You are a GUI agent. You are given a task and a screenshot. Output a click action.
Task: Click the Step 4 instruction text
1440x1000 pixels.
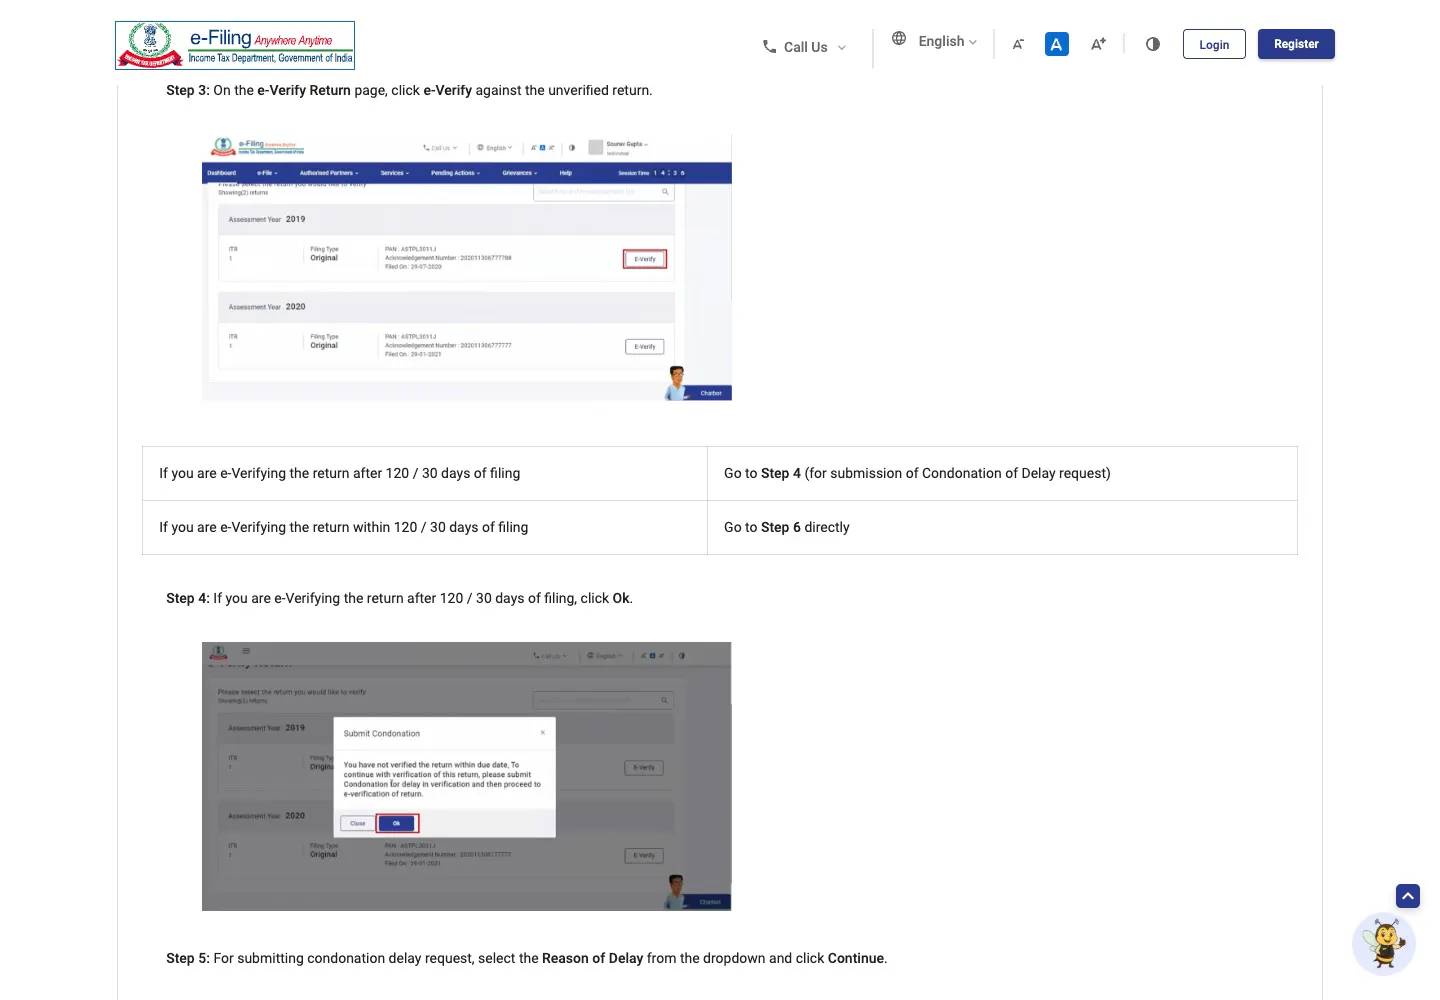pyautogui.click(x=399, y=598)
